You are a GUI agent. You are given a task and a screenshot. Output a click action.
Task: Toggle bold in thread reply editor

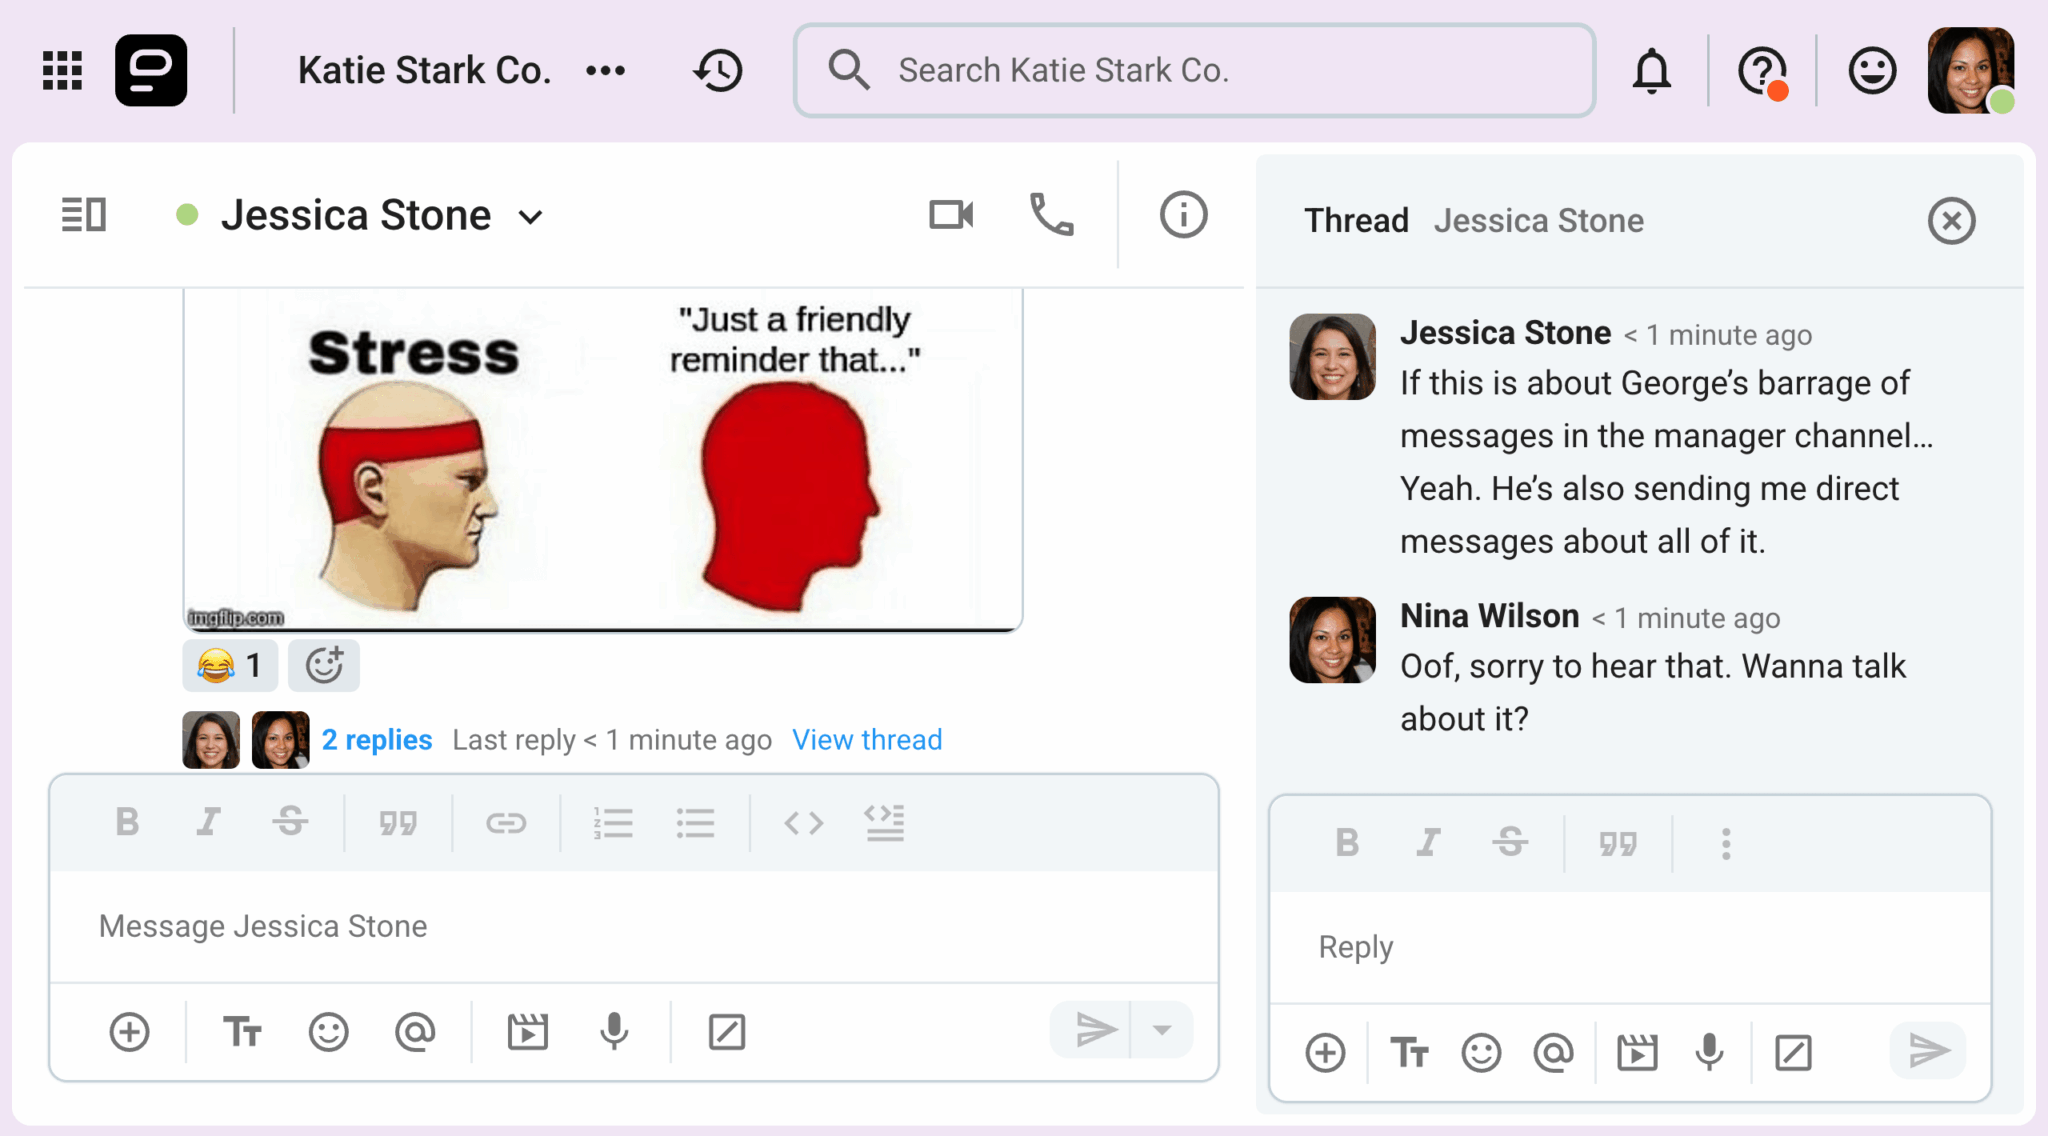1347,843
